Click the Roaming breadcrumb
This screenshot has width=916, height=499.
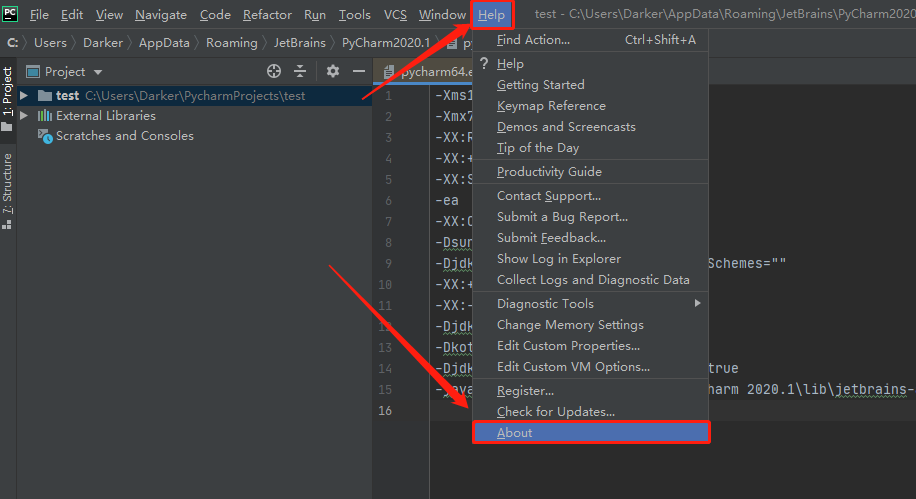[231, 43]
